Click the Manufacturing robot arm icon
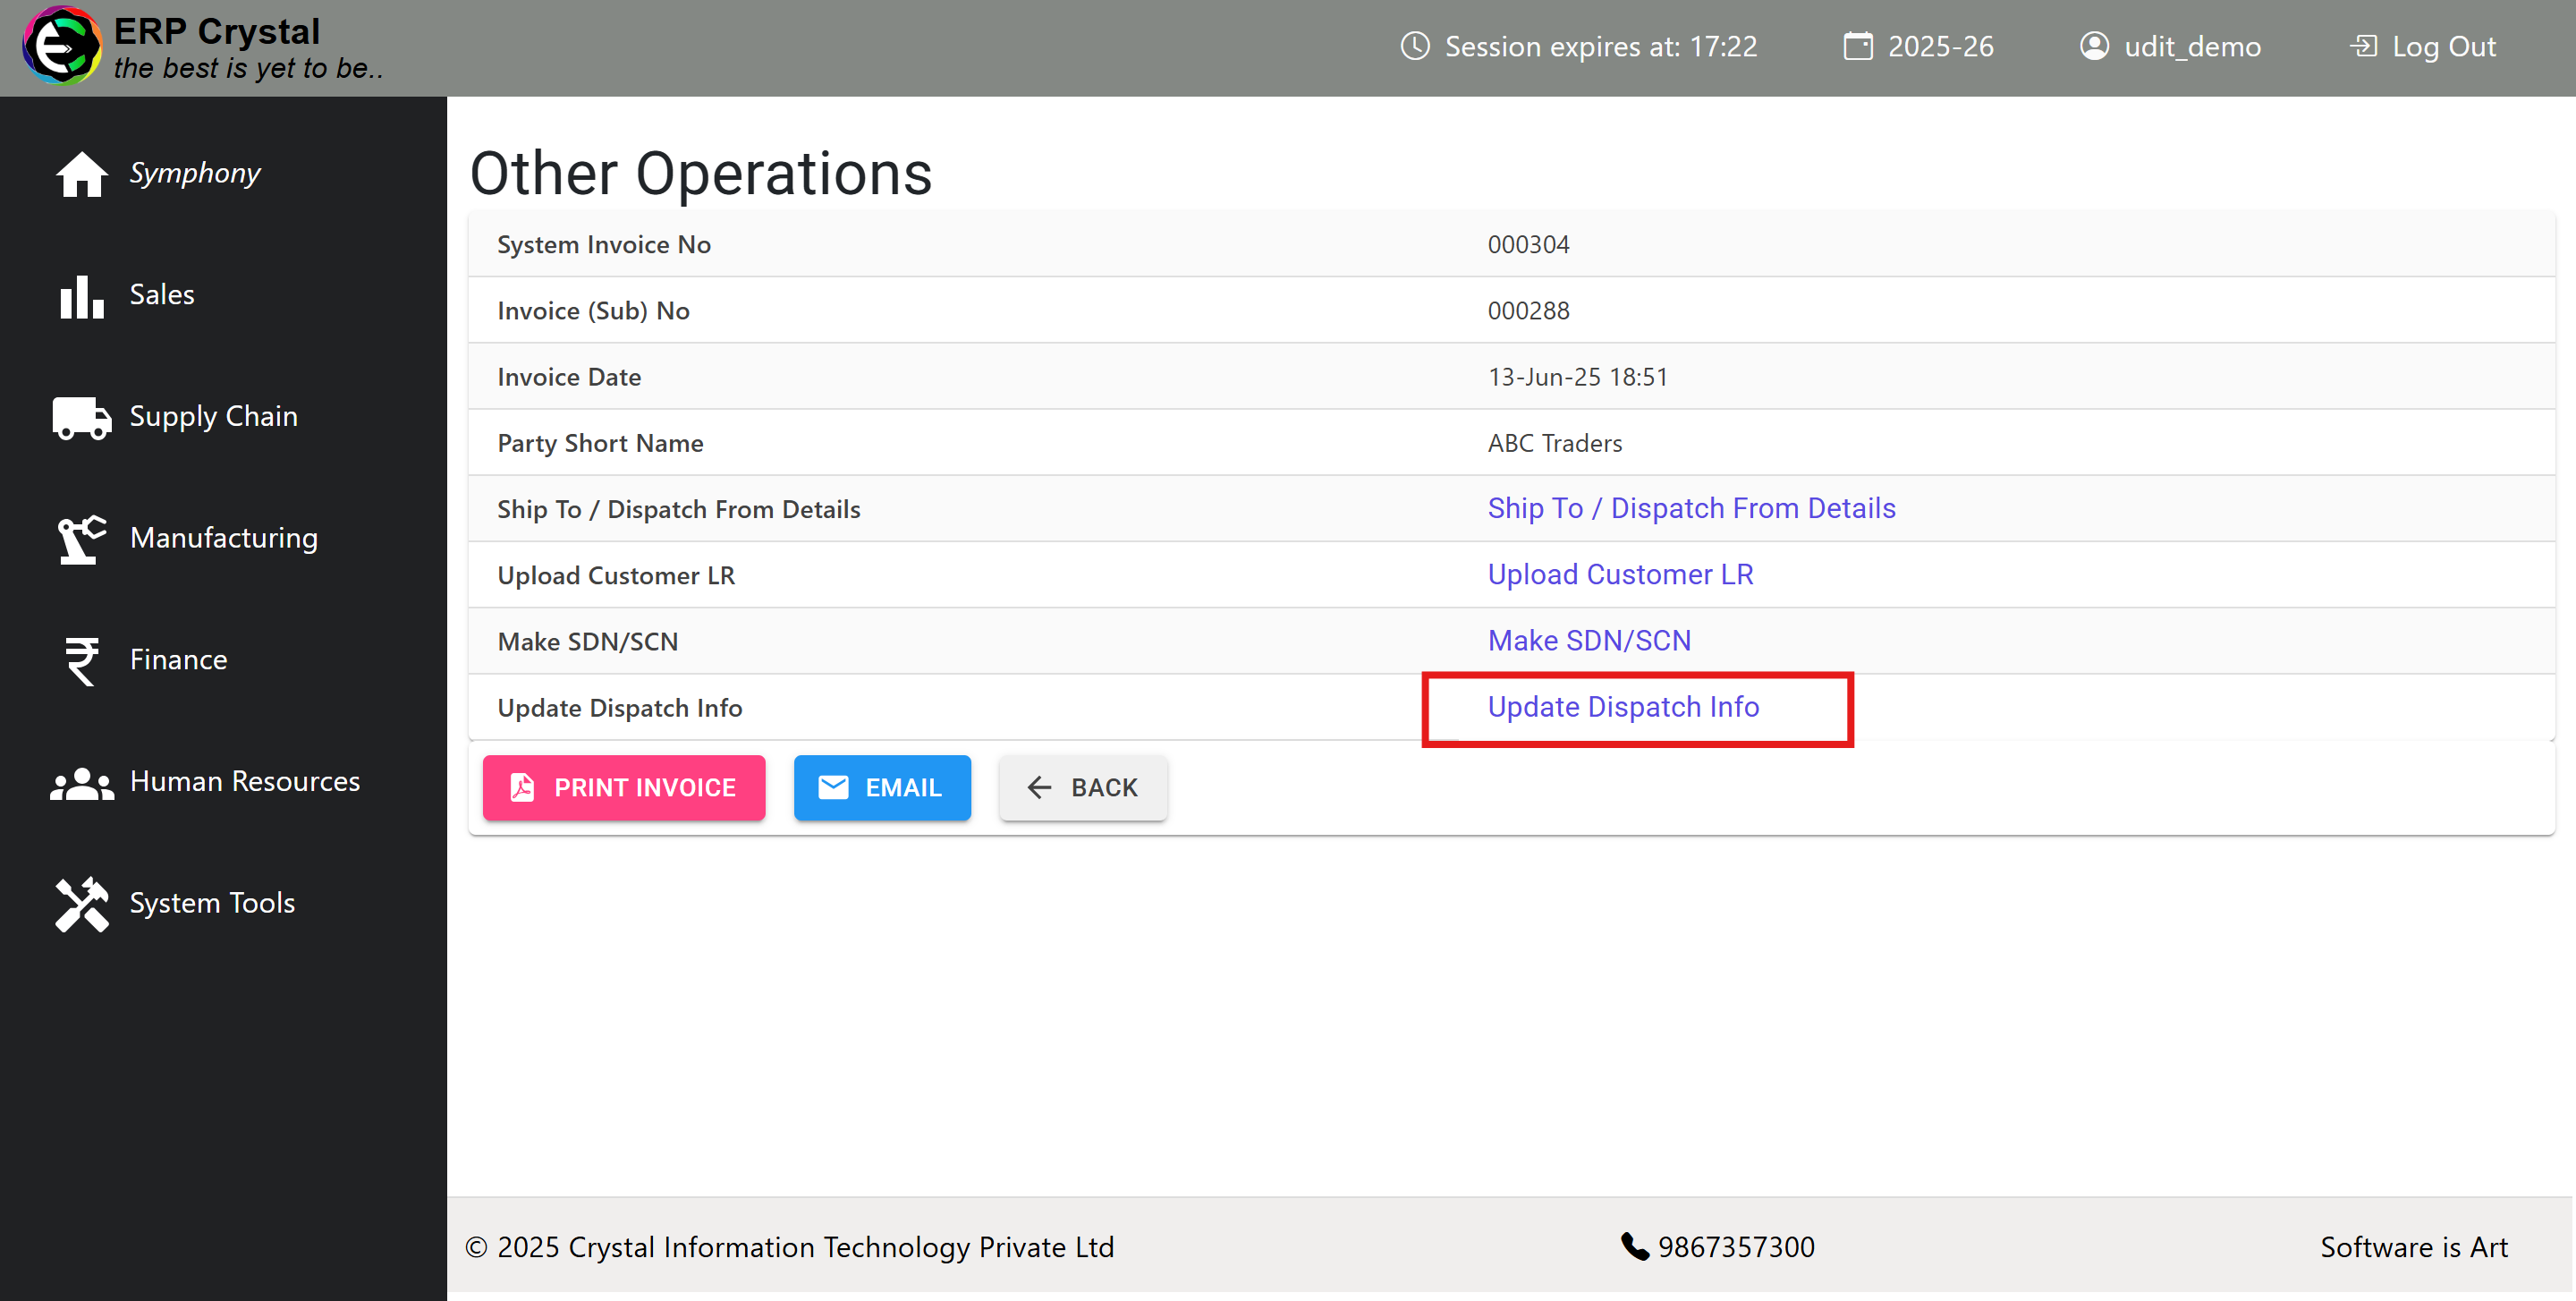 pyautogui.click(x=82, y=539)
